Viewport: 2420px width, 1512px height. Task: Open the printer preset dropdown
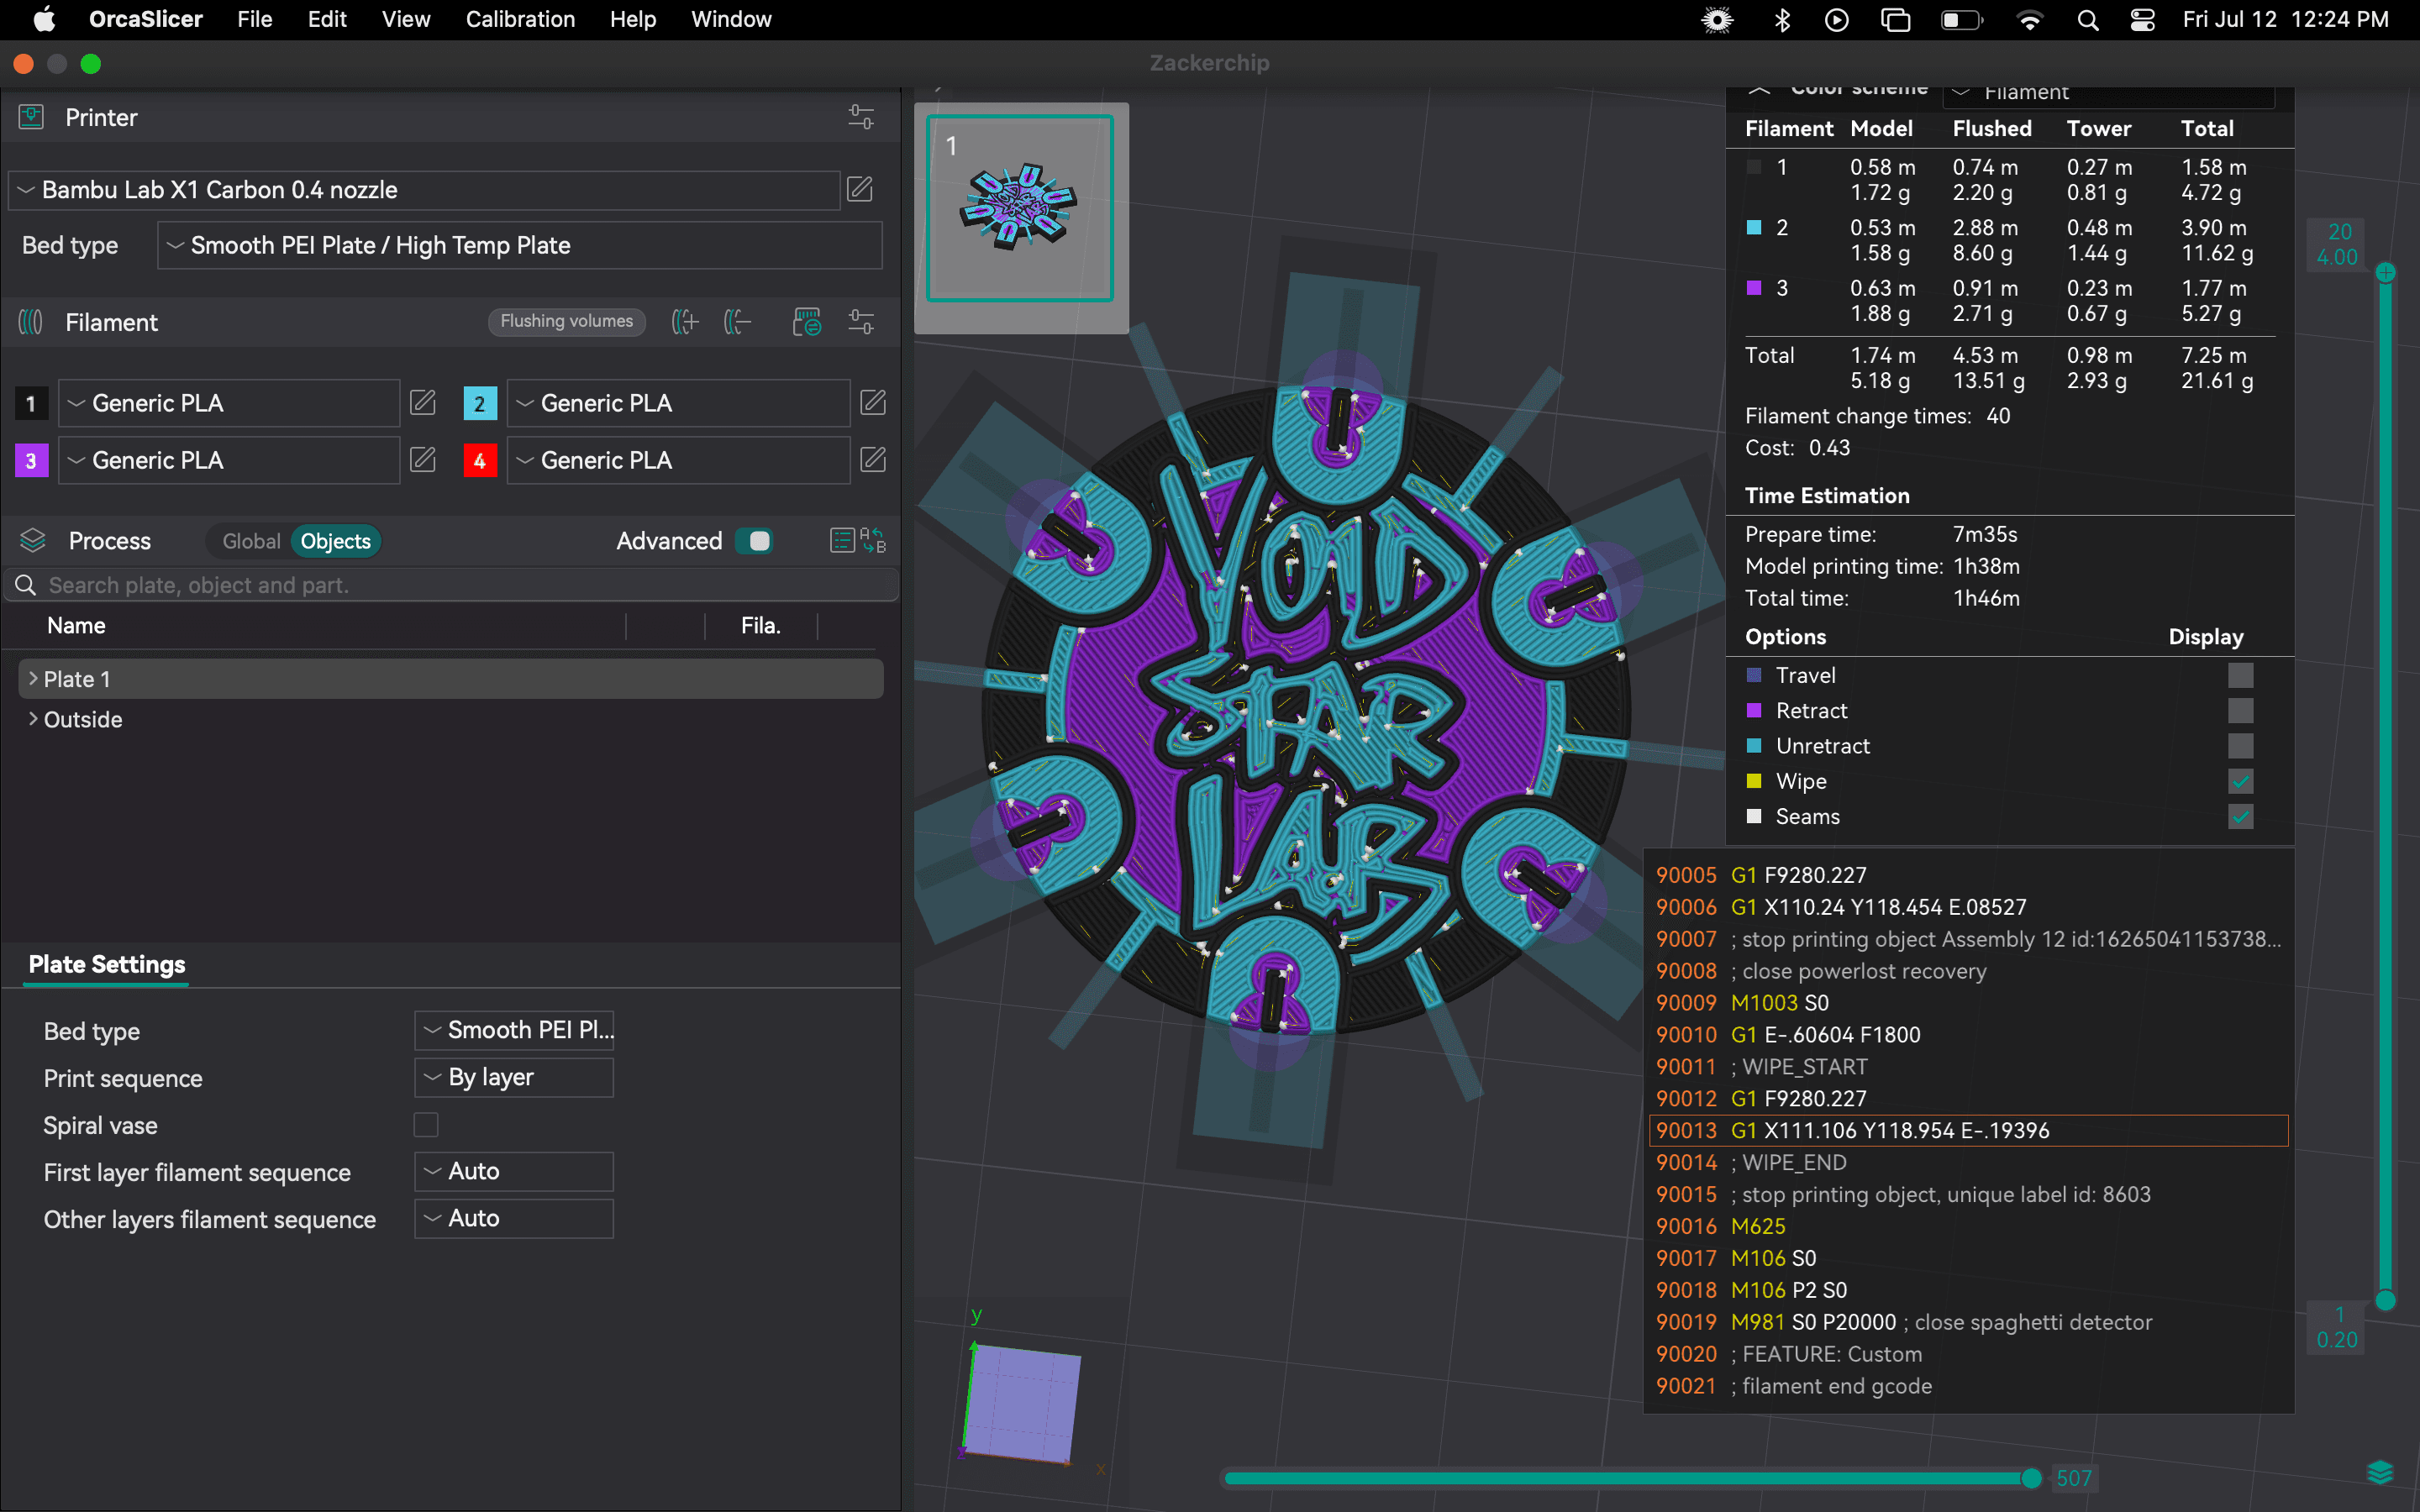coord(424,190)
